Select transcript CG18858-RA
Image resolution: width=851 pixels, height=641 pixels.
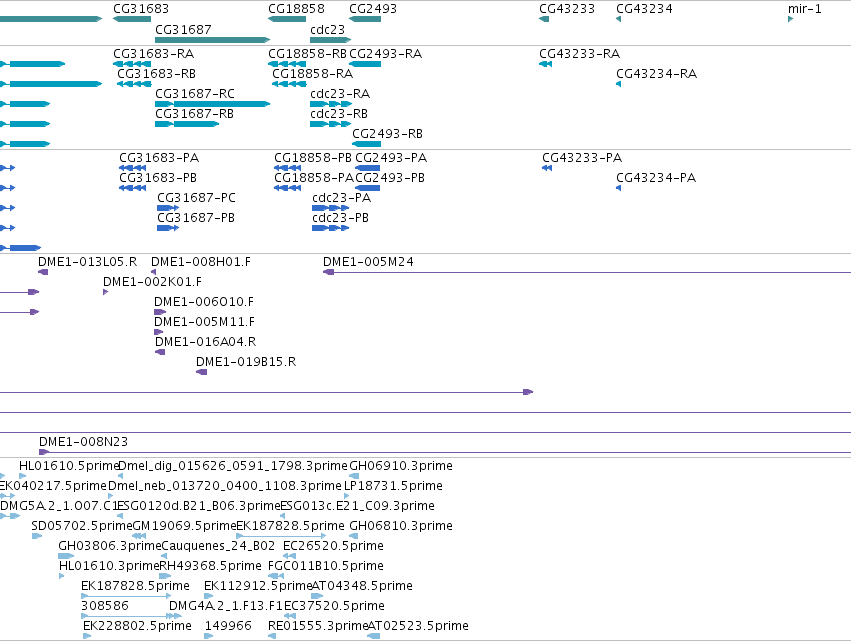click(289, 84)
